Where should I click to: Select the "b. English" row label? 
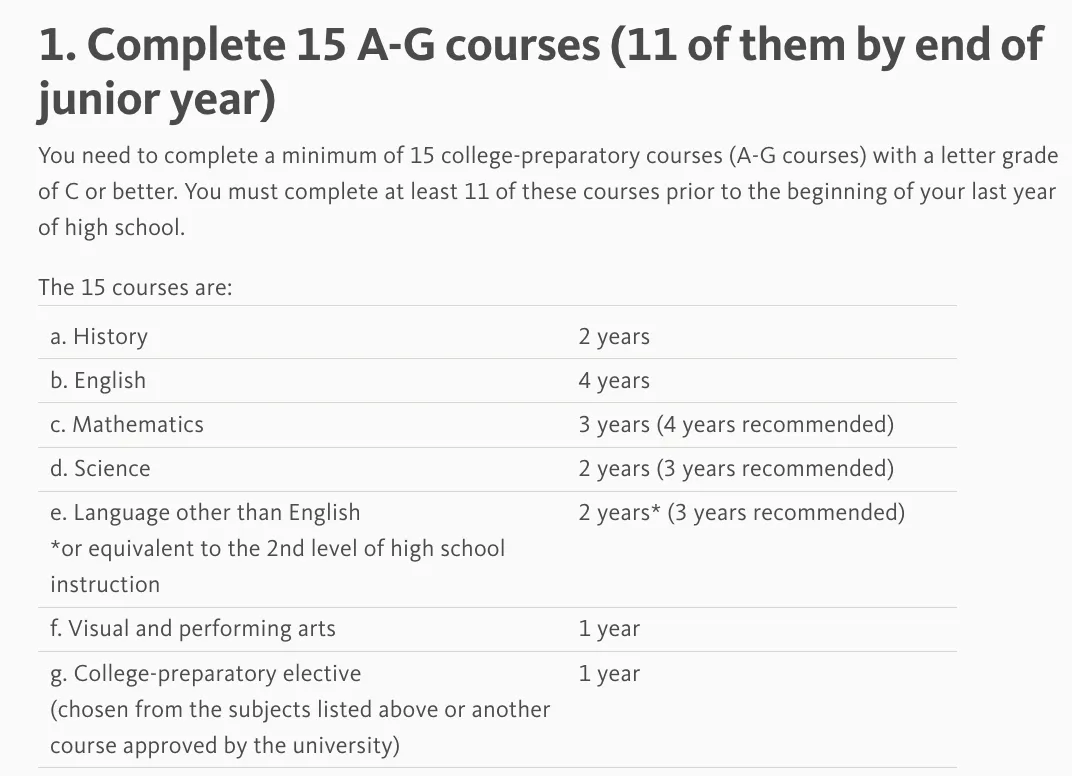pos(98,381)
